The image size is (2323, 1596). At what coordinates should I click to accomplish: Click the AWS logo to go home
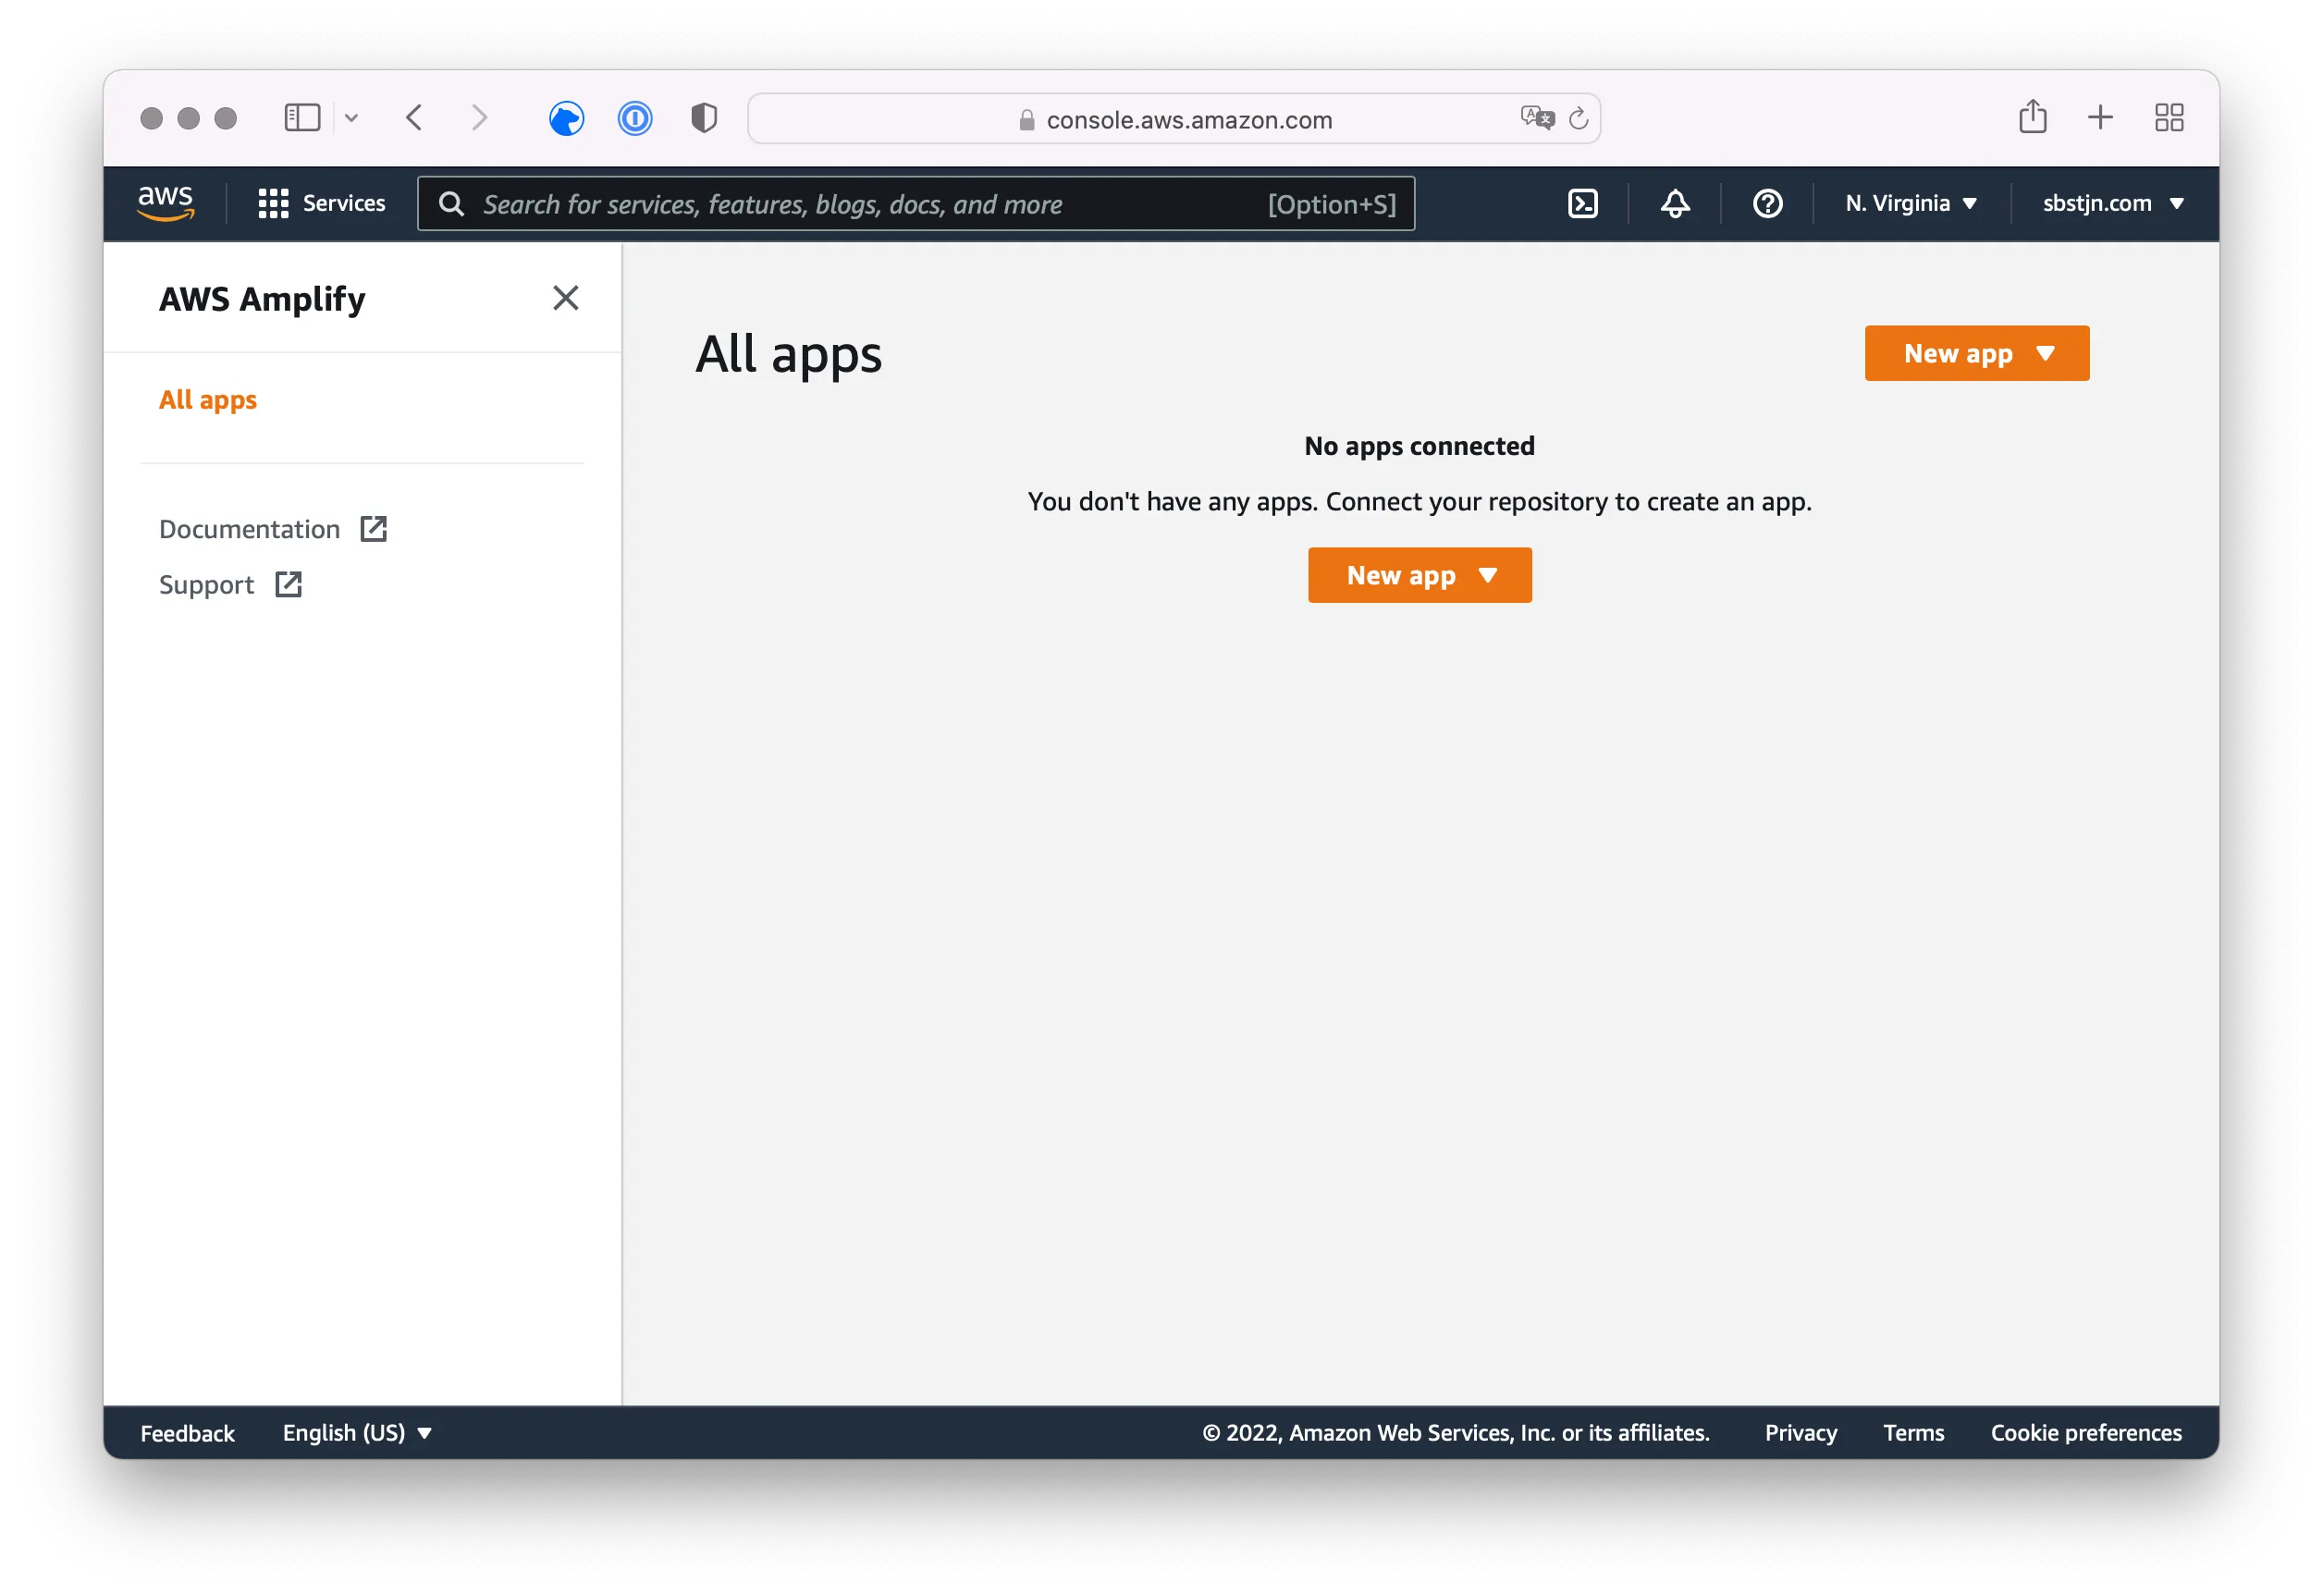(166, 202)
